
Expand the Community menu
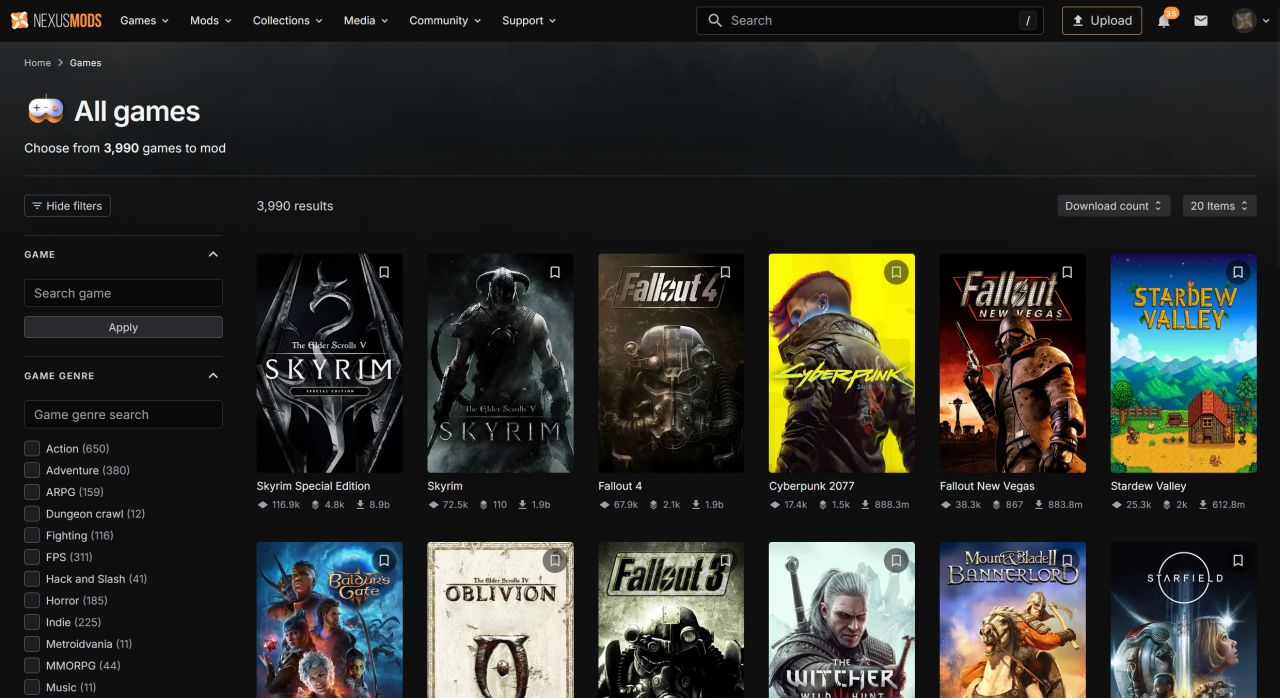[445, 20]
